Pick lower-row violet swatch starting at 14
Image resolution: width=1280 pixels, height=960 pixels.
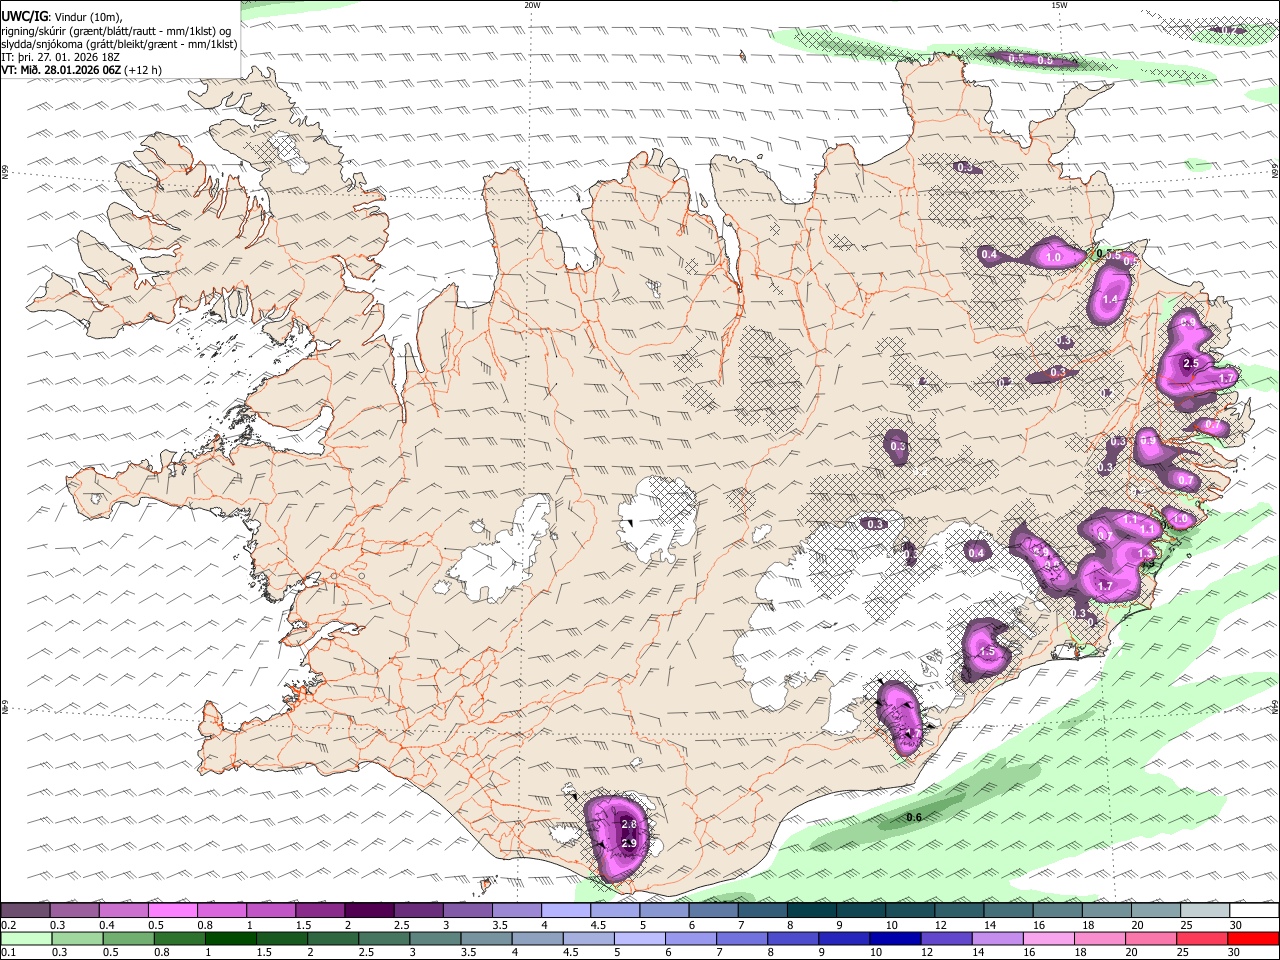pos(996,938)
